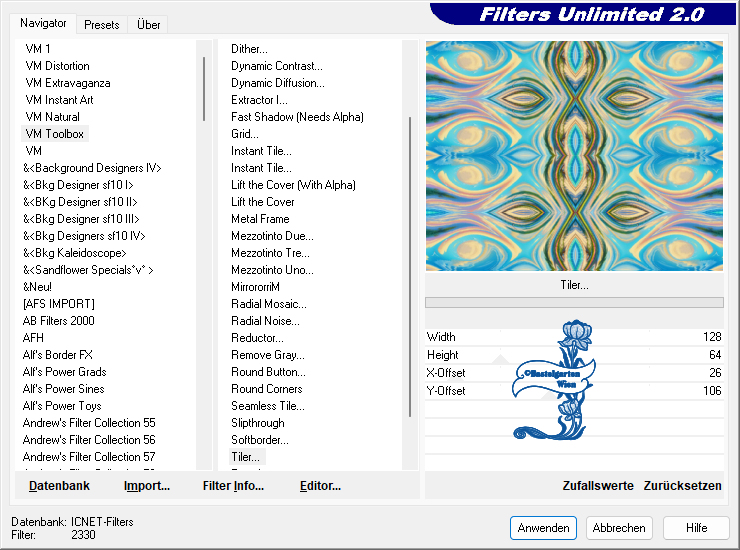The image size is (740, 550).
Task: Reset values with Zurücksetzen
Action: (x=682, y=486)
